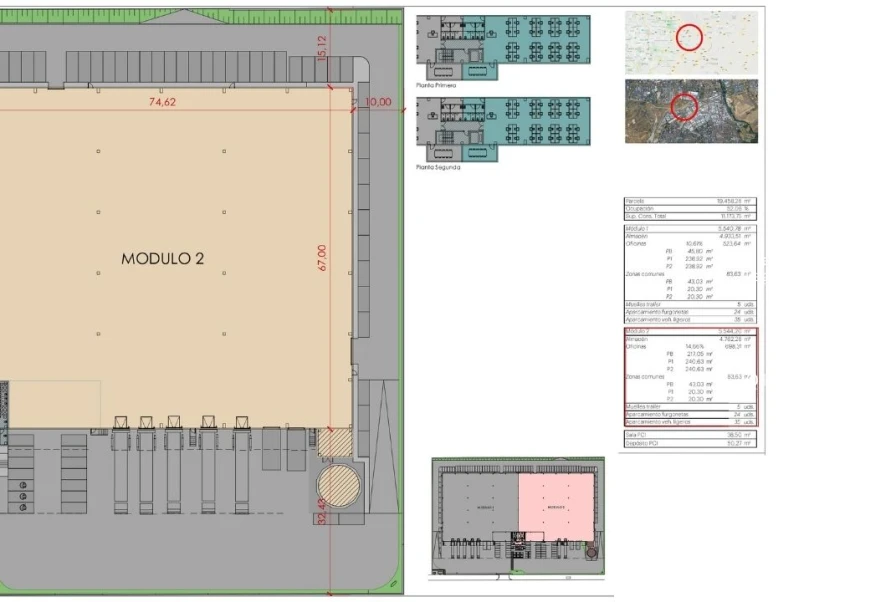Open the satellite aerial view thumbnail
Image resolution: width=896 pixels, height=602 pixels.
tap(691, 111)
